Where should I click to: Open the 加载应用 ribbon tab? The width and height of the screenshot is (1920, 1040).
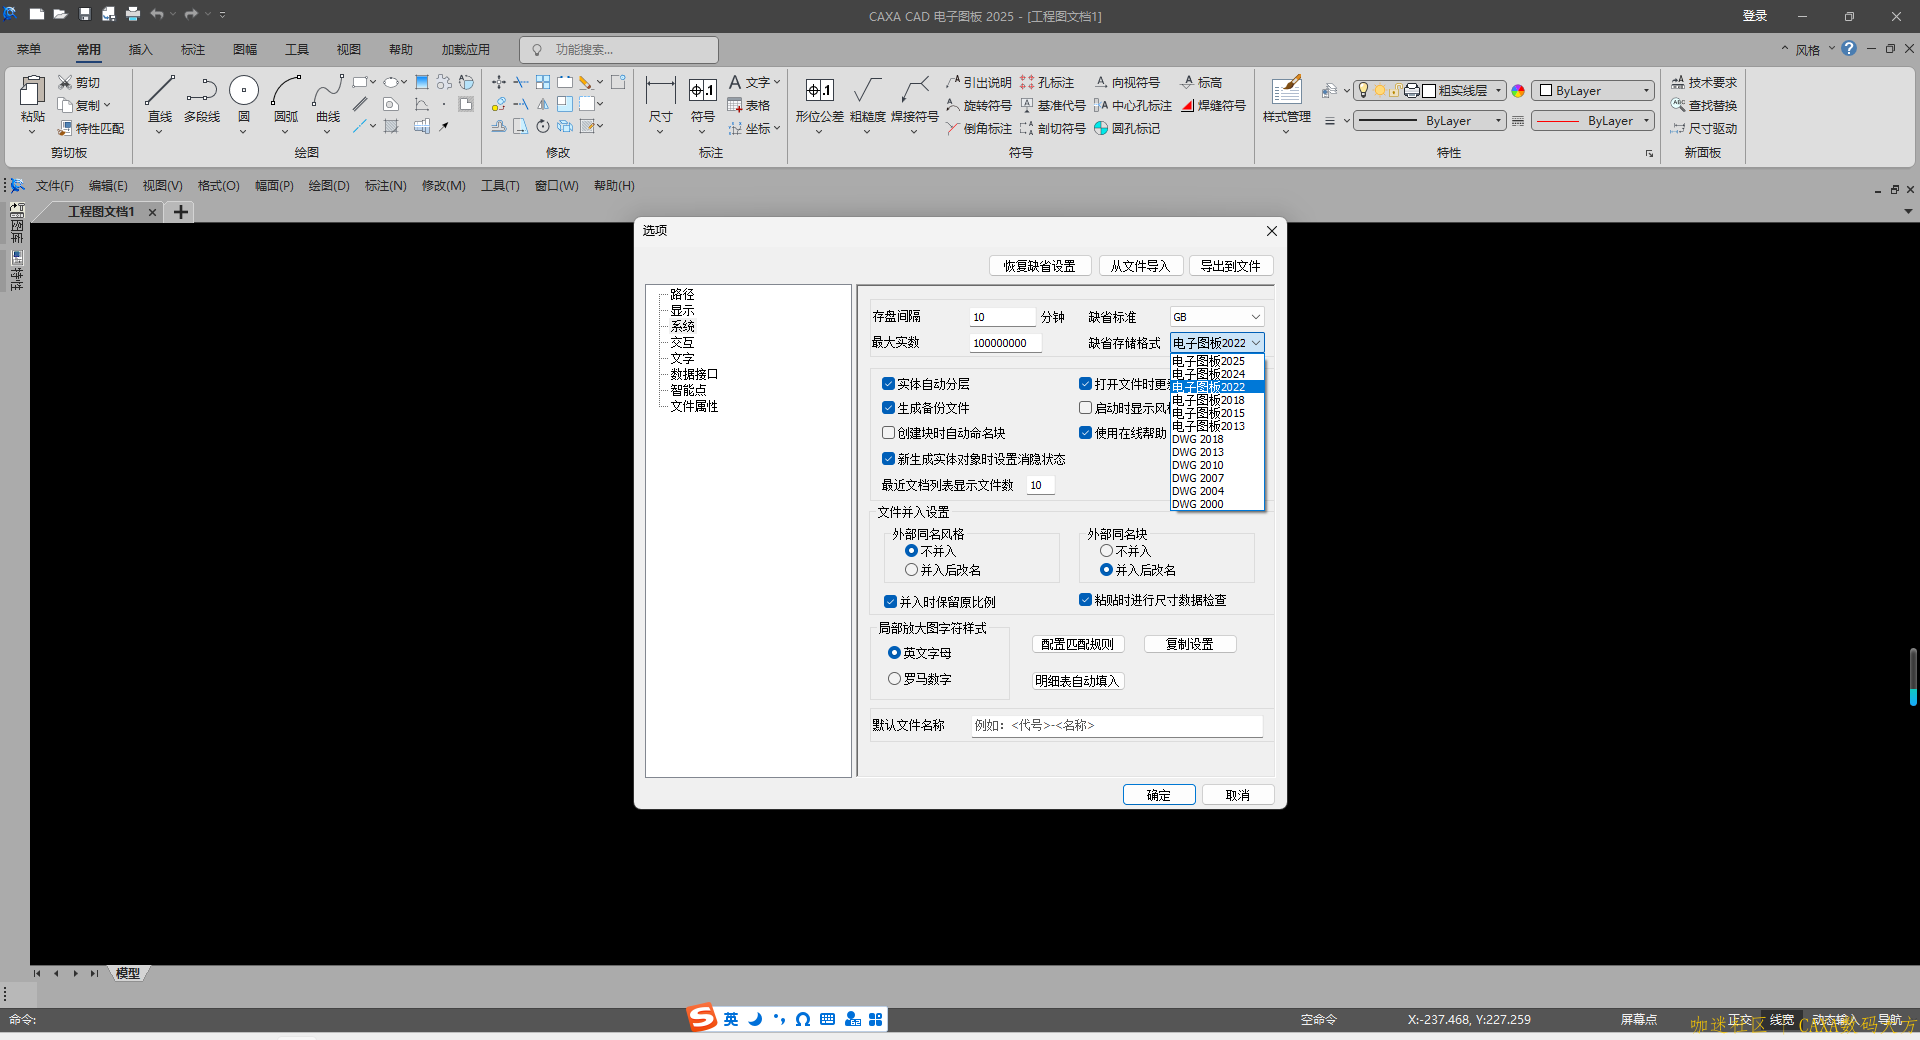click(x=466, y=49)
